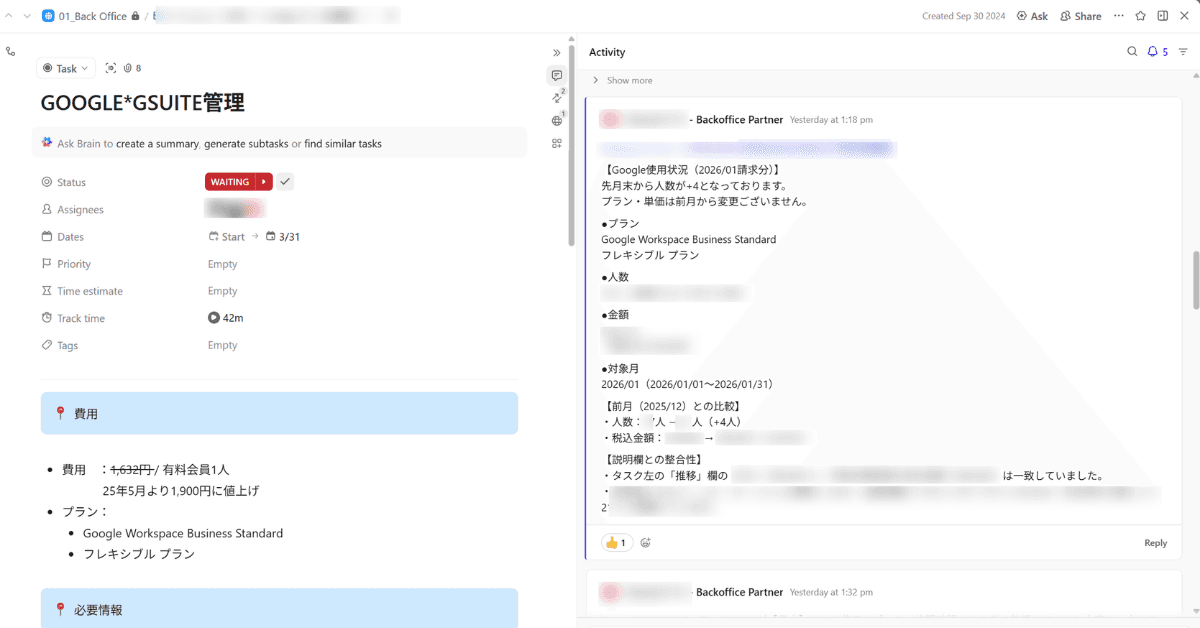Go to next task with down chevron
This screenshot has width=1200, height=628.
point(26,16)
